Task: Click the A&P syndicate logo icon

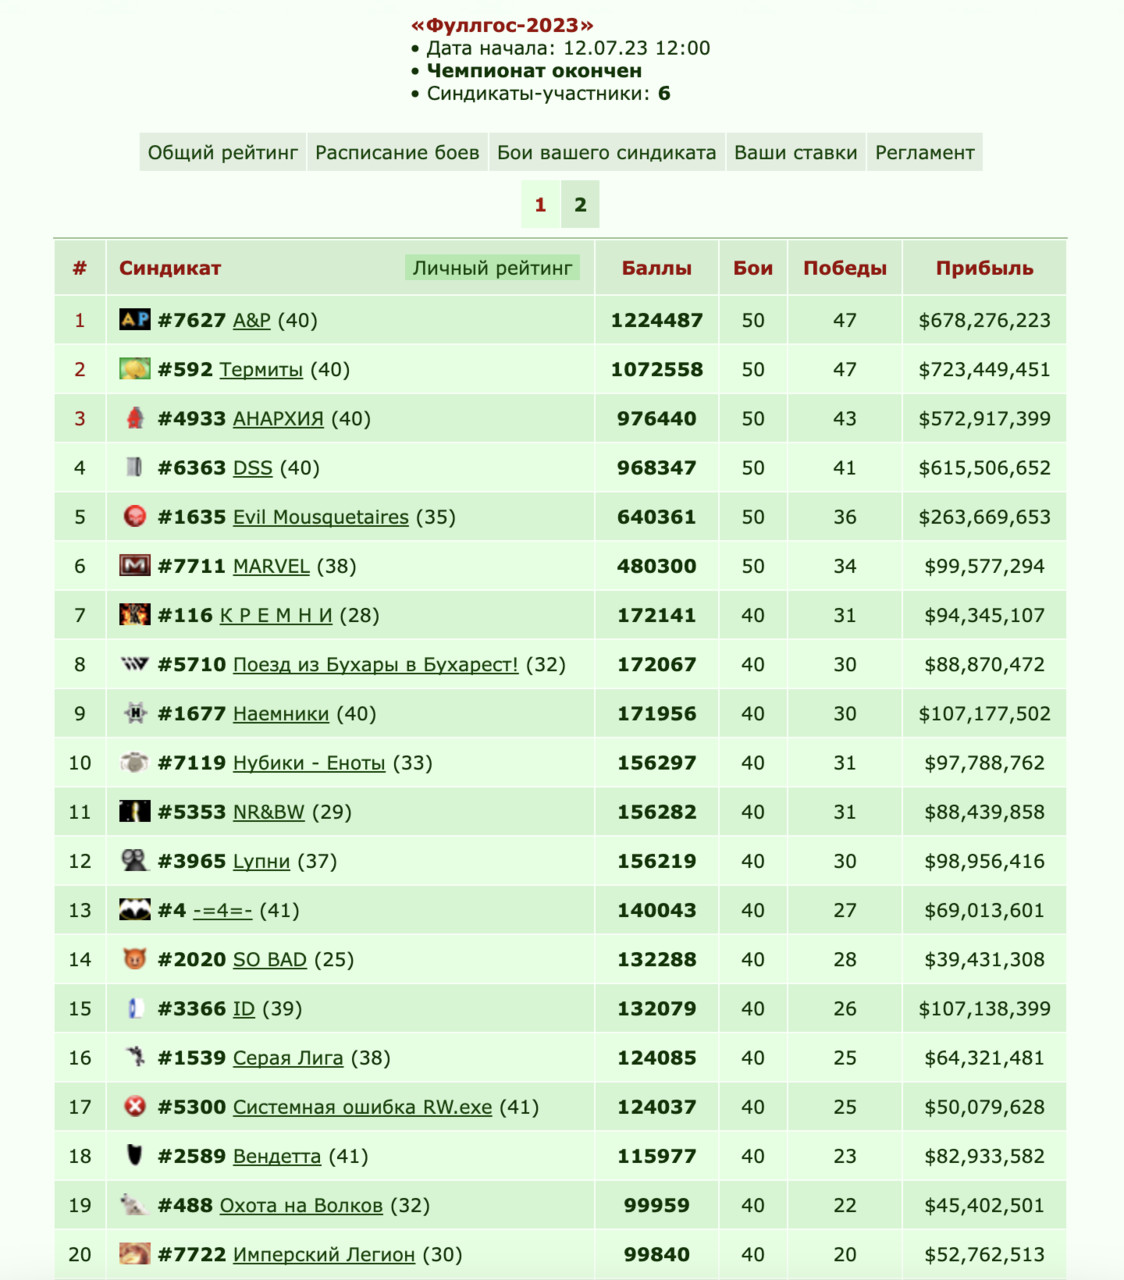Action: pyautogui.click(x=135, y=320)
